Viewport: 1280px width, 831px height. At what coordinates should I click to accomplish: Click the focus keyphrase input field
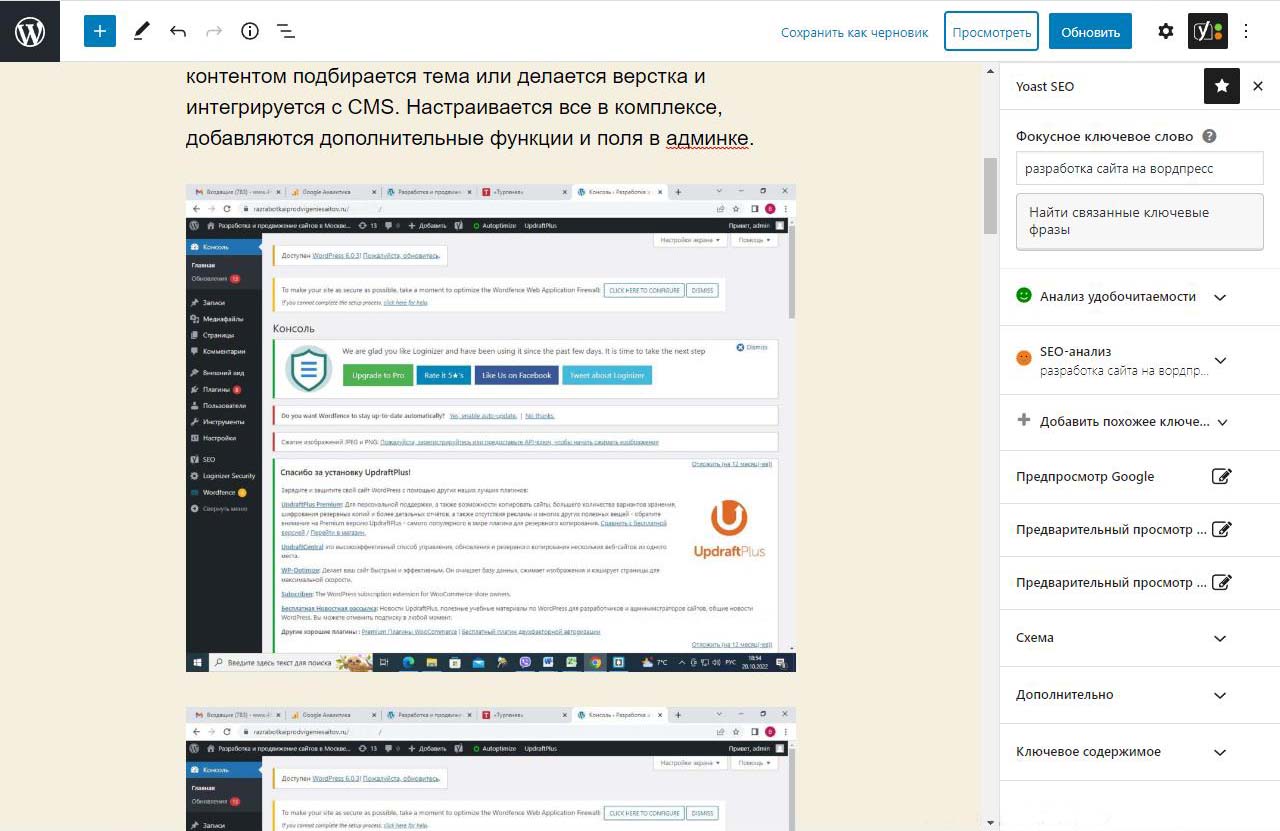pos(1139,169)
